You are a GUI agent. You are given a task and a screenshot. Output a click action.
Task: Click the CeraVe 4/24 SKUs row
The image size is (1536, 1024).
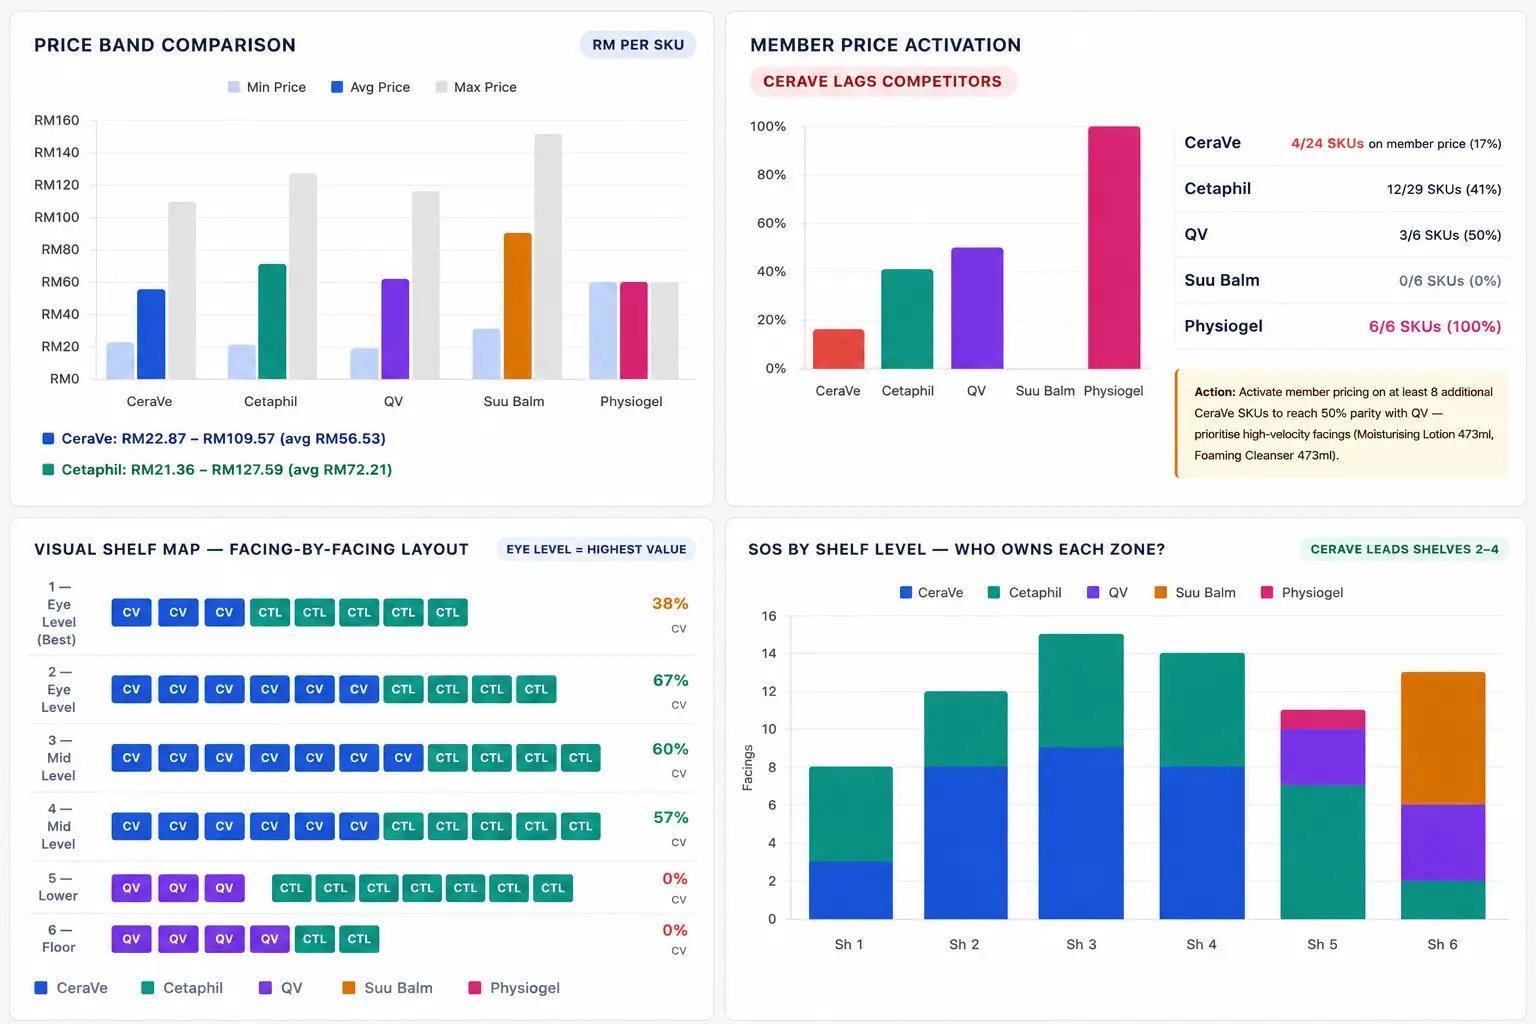click(x=1342, y=143)
